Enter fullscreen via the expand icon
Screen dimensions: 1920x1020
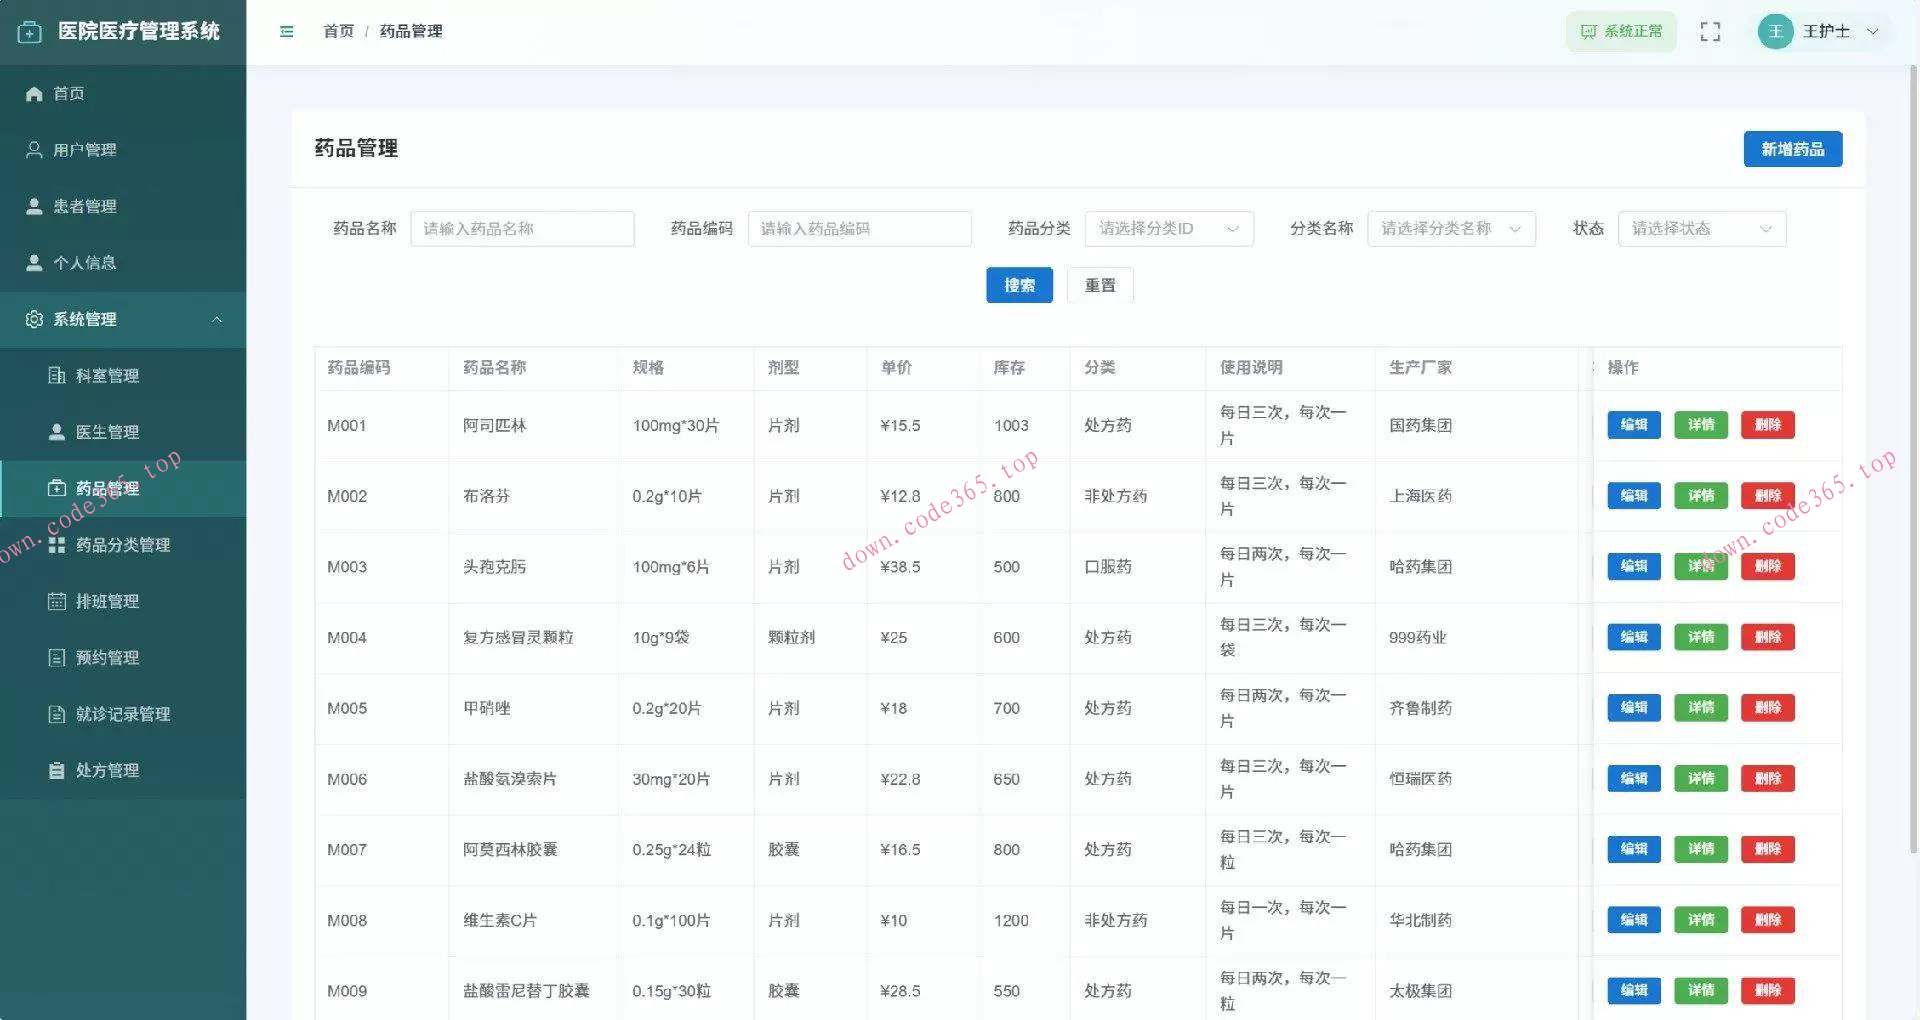(x=1710, y=31)
